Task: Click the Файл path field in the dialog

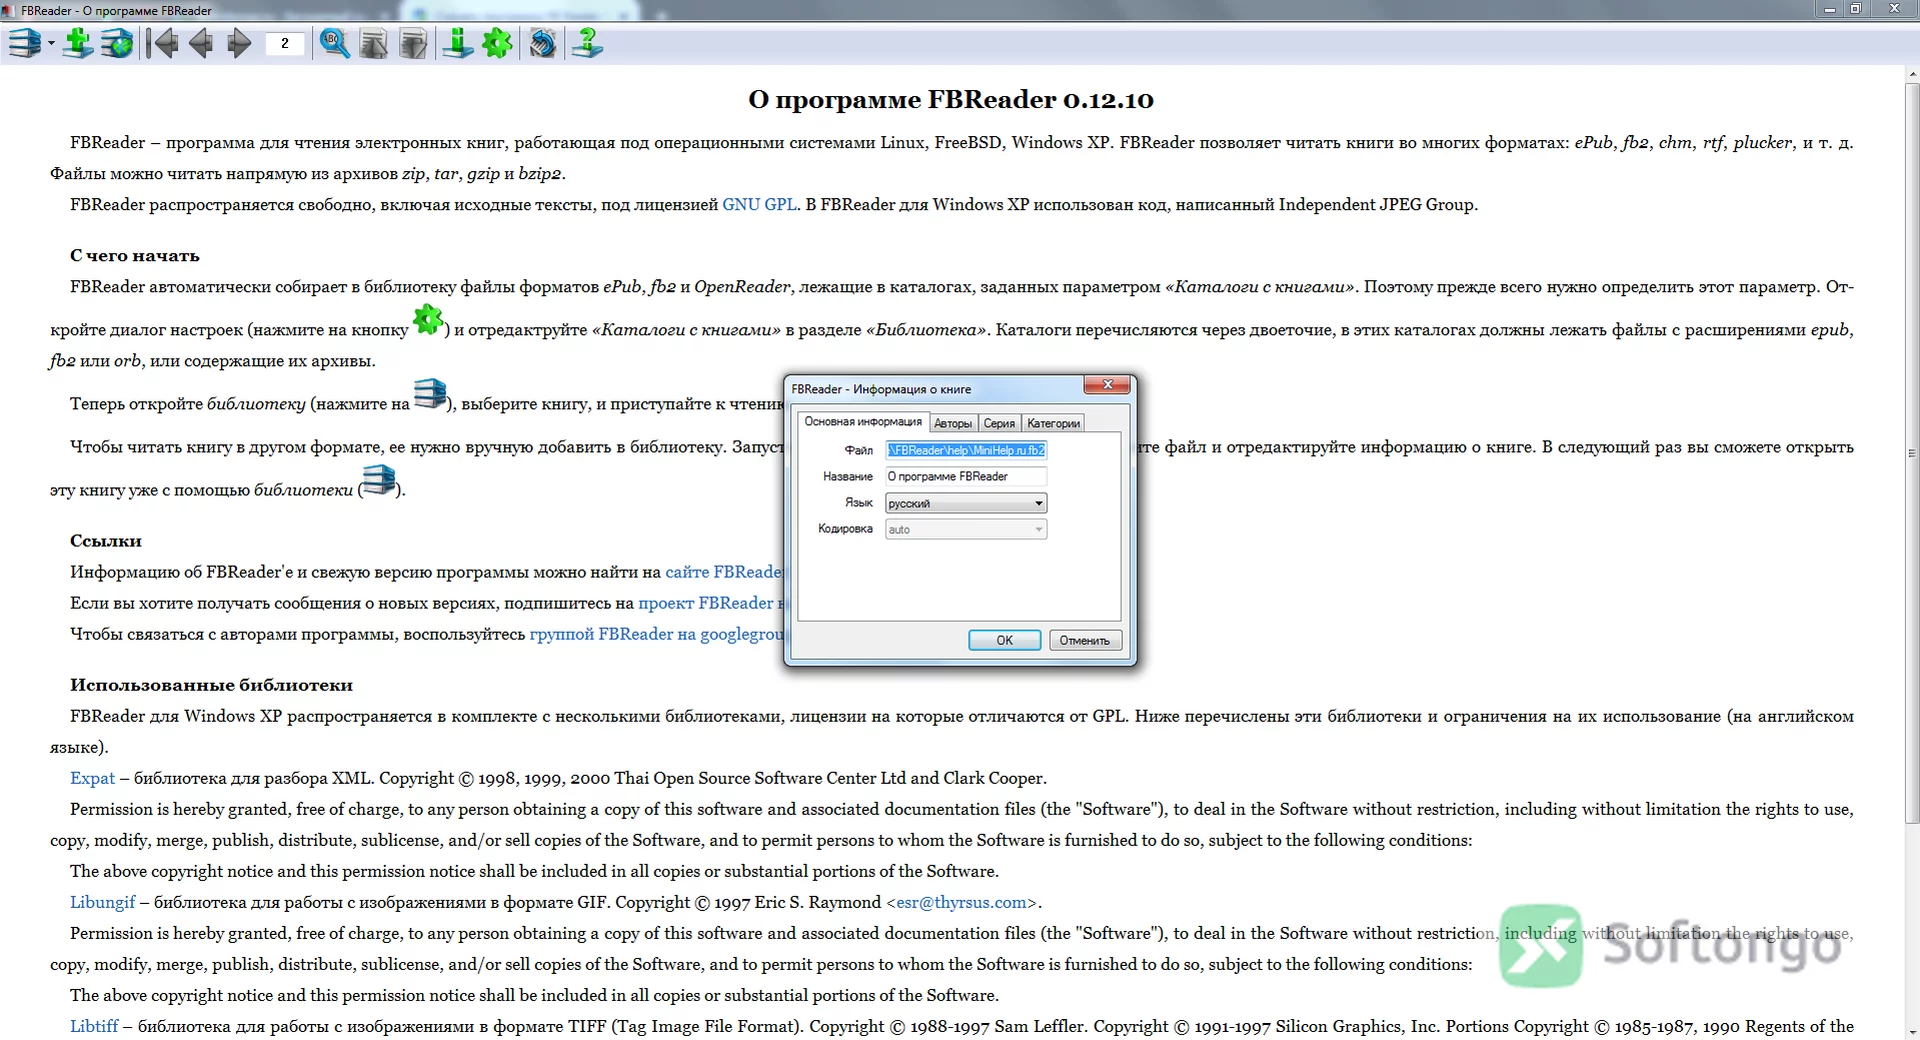Action: [x=966, y=450]
